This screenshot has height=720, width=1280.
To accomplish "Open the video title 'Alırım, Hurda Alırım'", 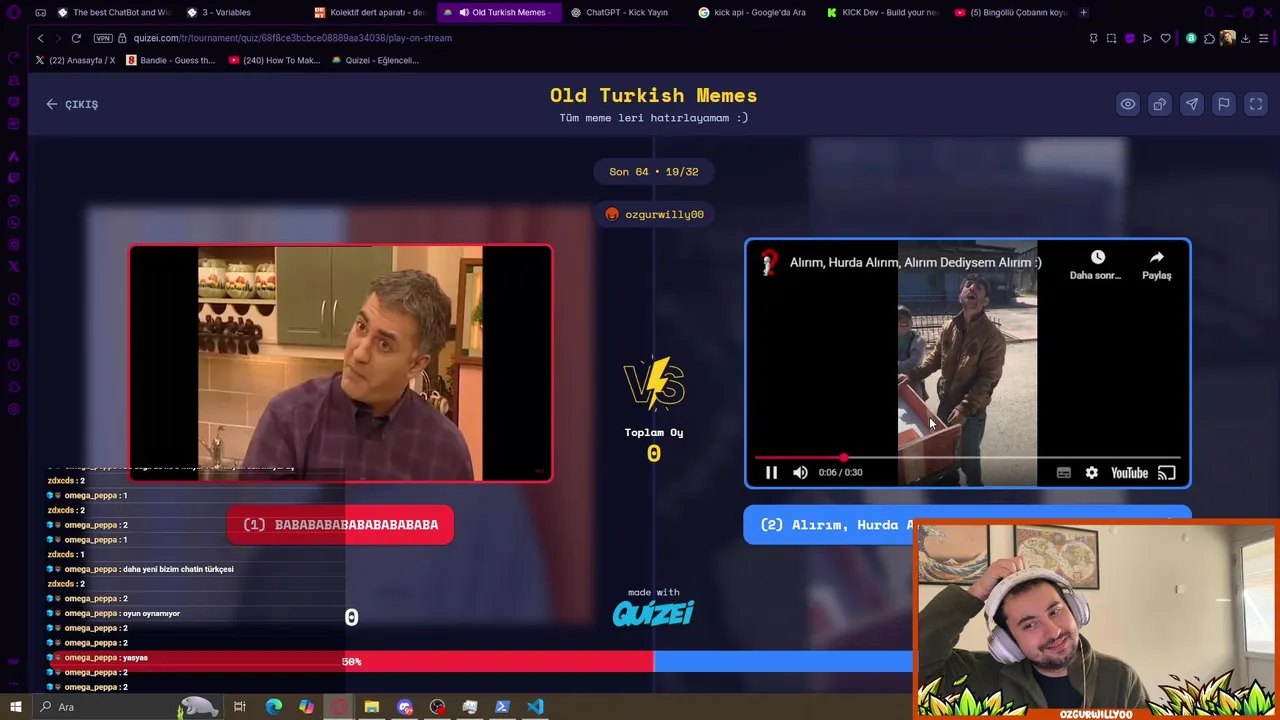I will [x=915, y=262].
